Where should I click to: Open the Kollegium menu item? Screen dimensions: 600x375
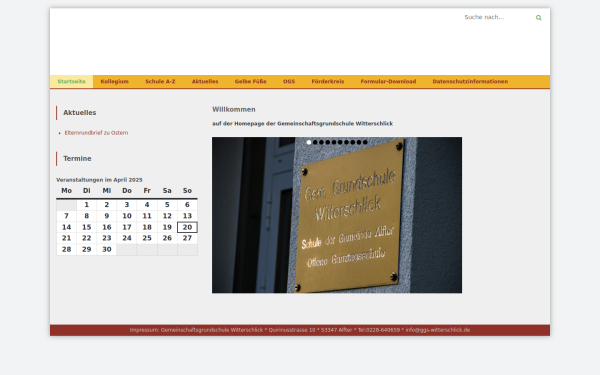(x=114, y=82)
